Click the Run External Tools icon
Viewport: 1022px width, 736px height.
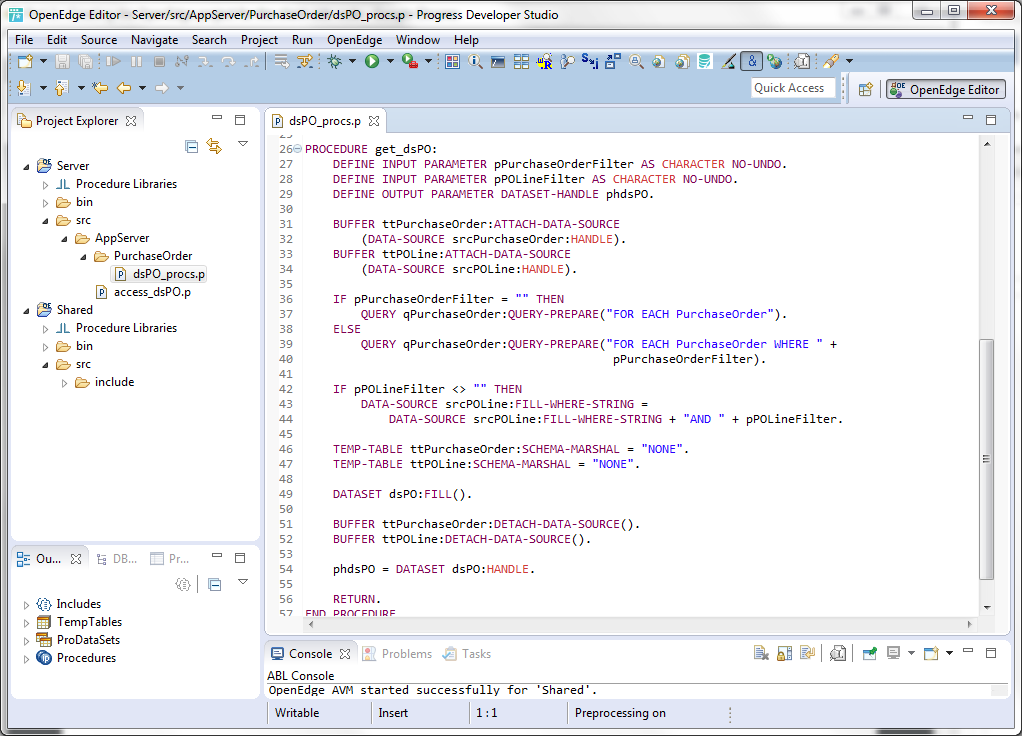pos(410,61)
